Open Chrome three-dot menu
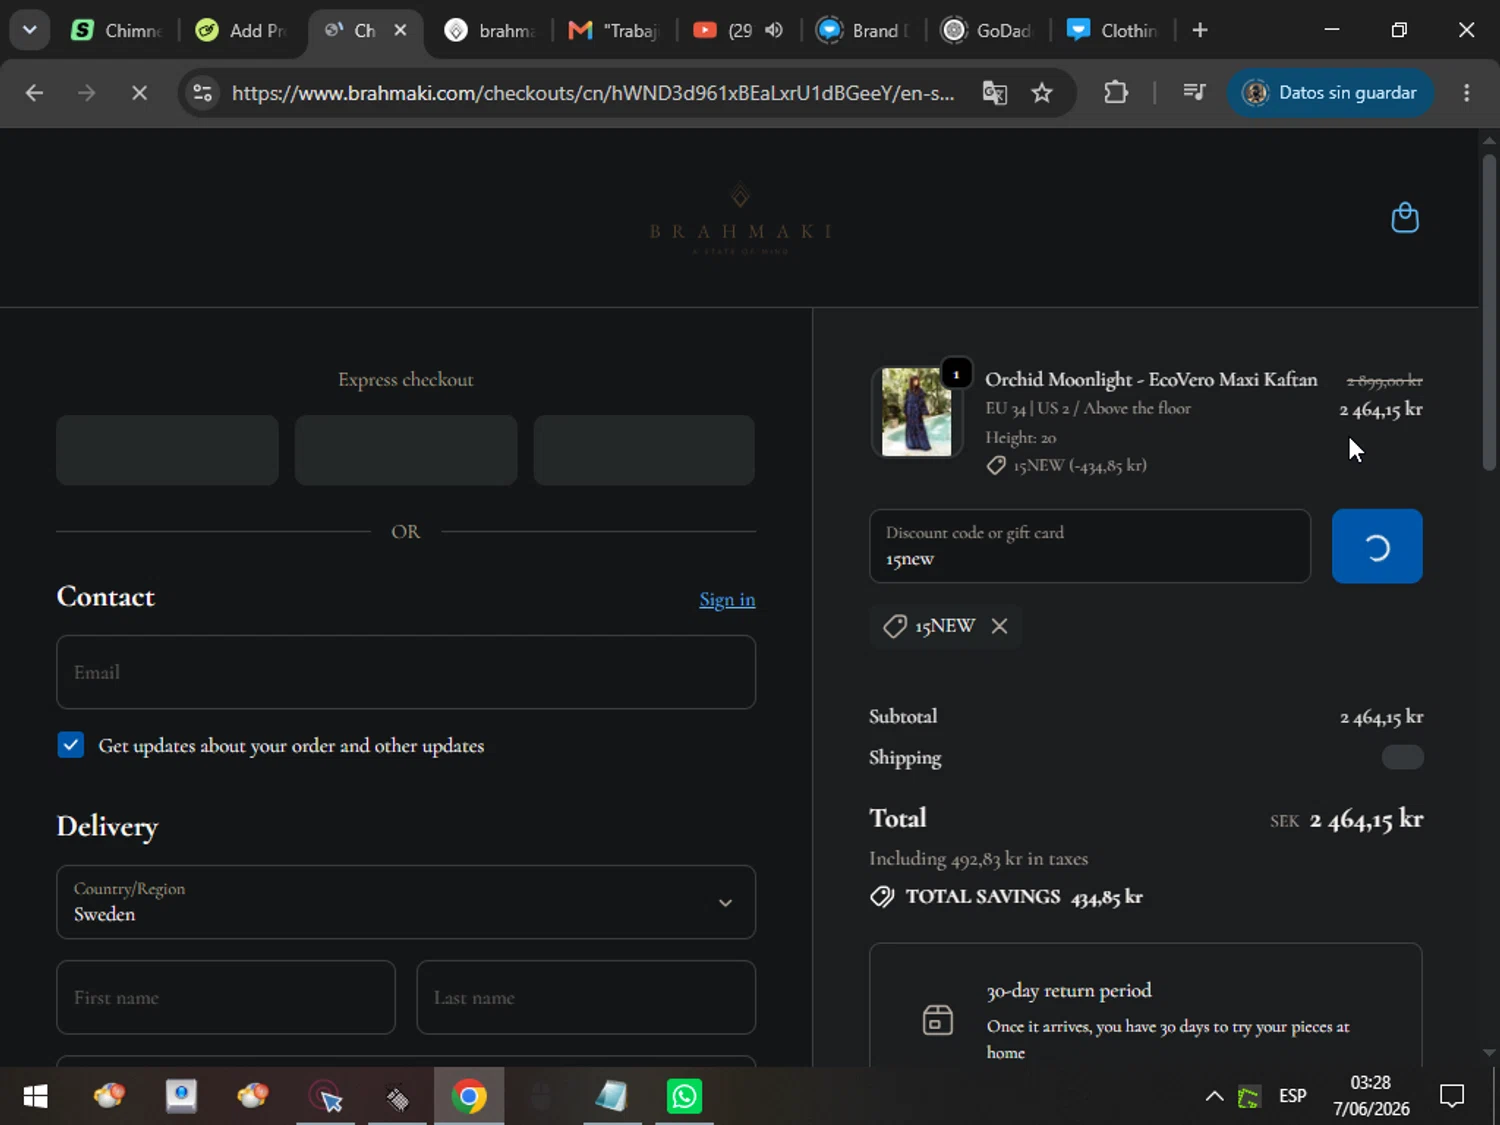The image size is (1500, 1125). click(x=1466, y=93)
